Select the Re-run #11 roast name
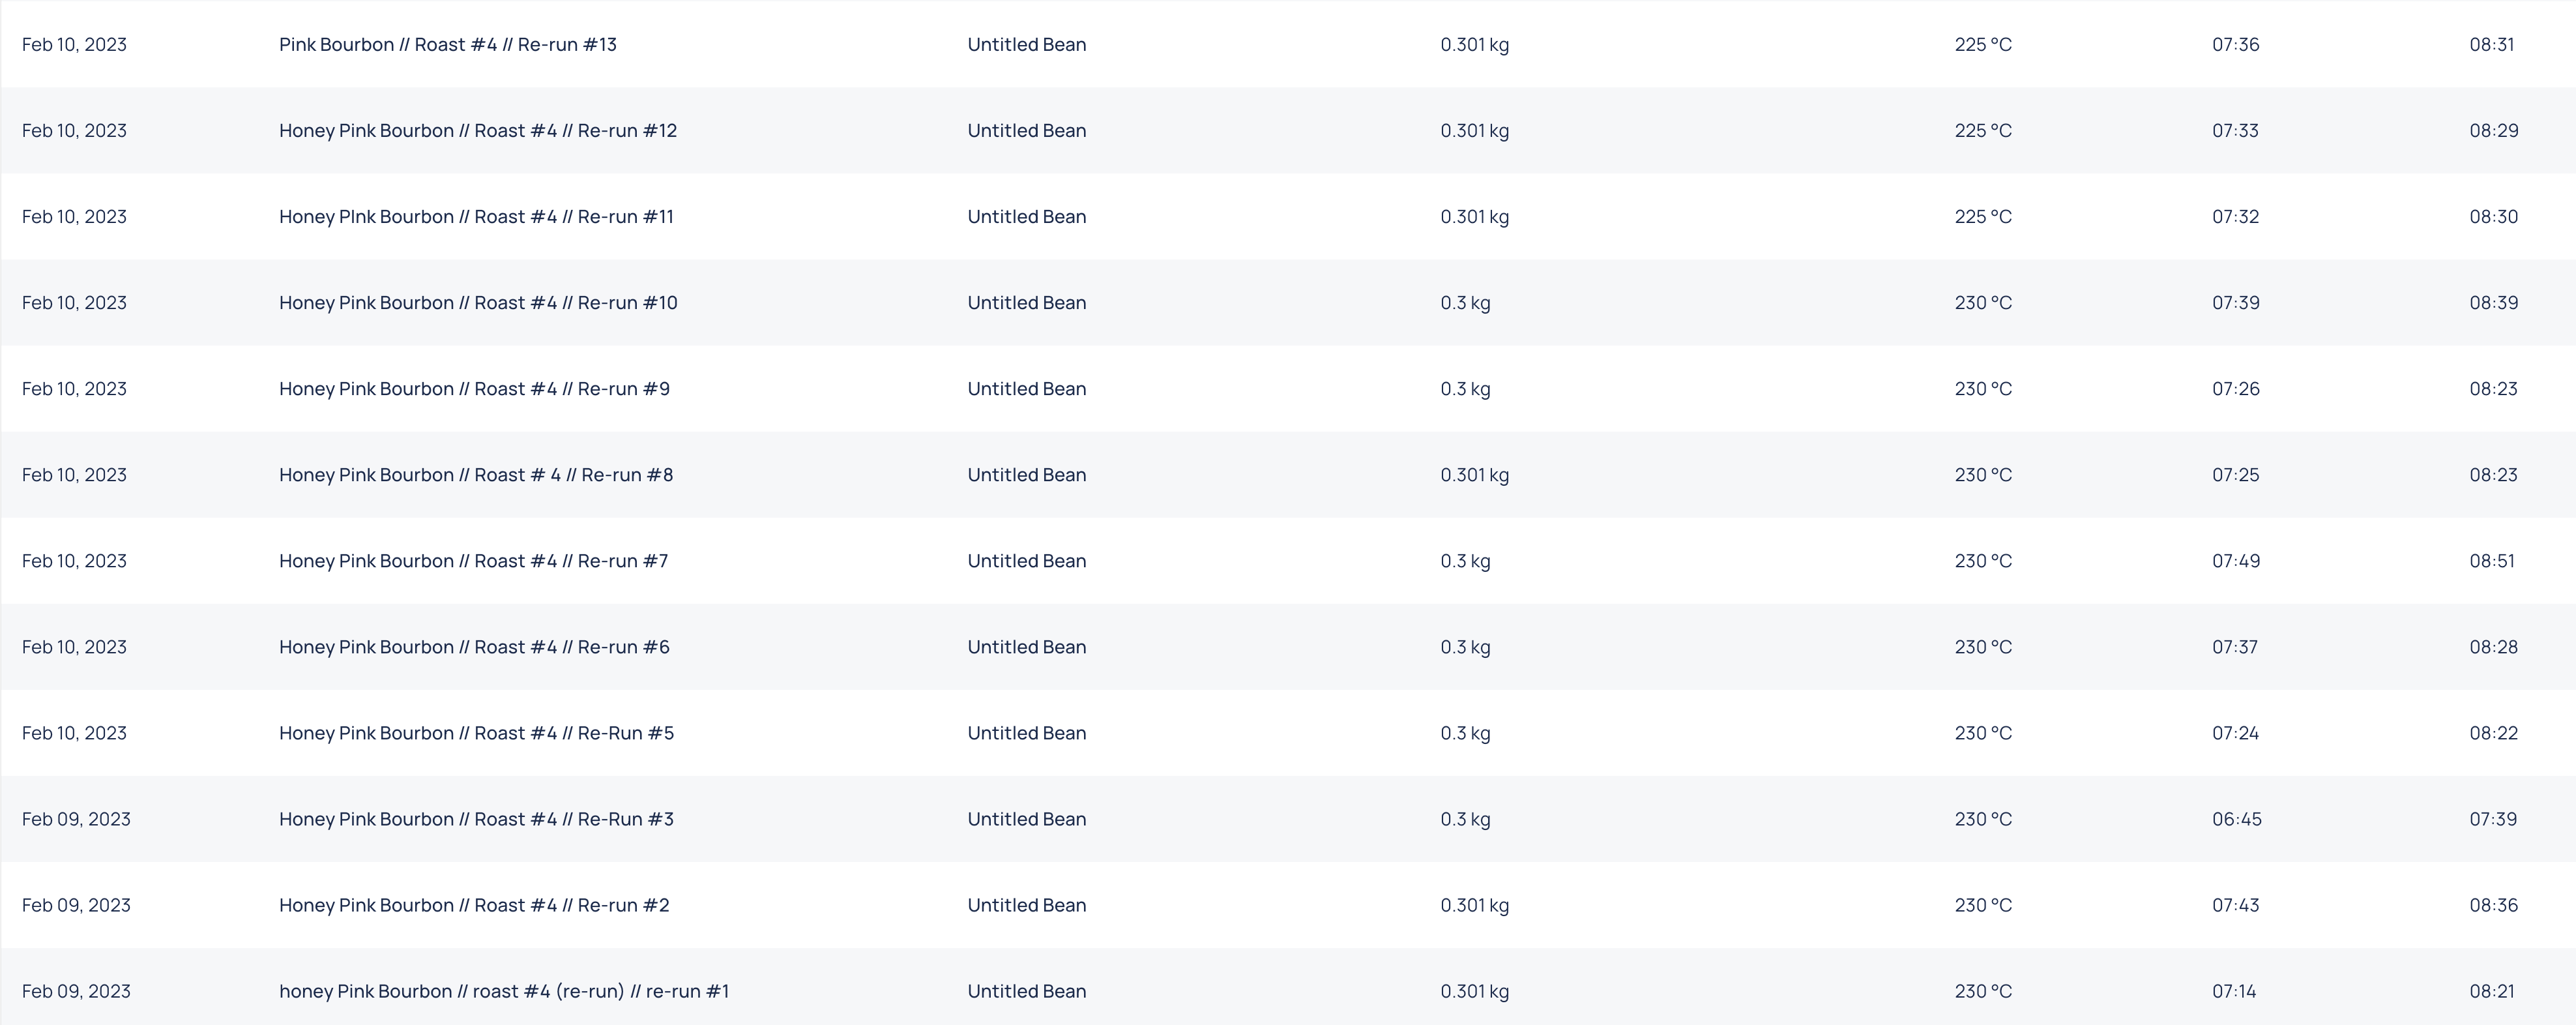The height and width of the screenshot is (1025, 2576). (x=476, y=216)
